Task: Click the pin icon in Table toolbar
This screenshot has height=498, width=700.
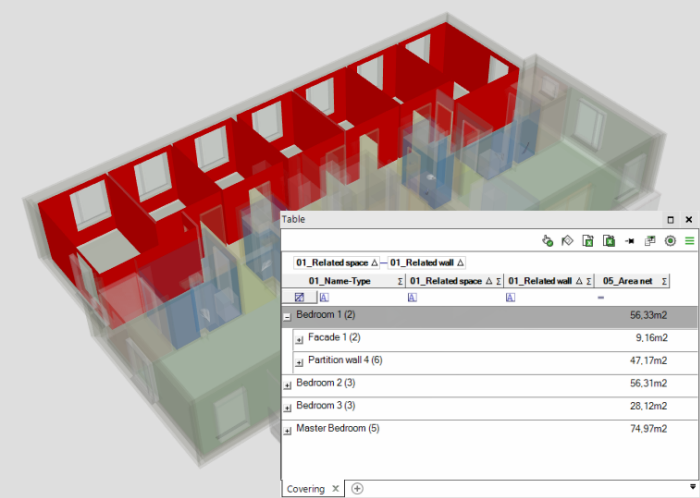Action: click(x=629, y=241)
